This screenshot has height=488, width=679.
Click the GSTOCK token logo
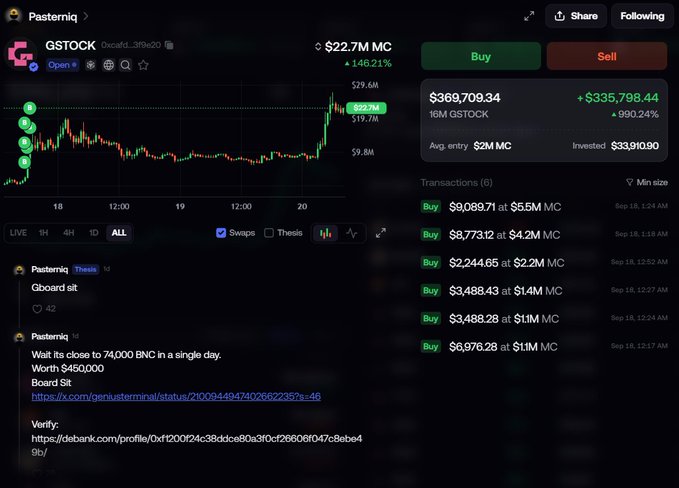(20, 55)
